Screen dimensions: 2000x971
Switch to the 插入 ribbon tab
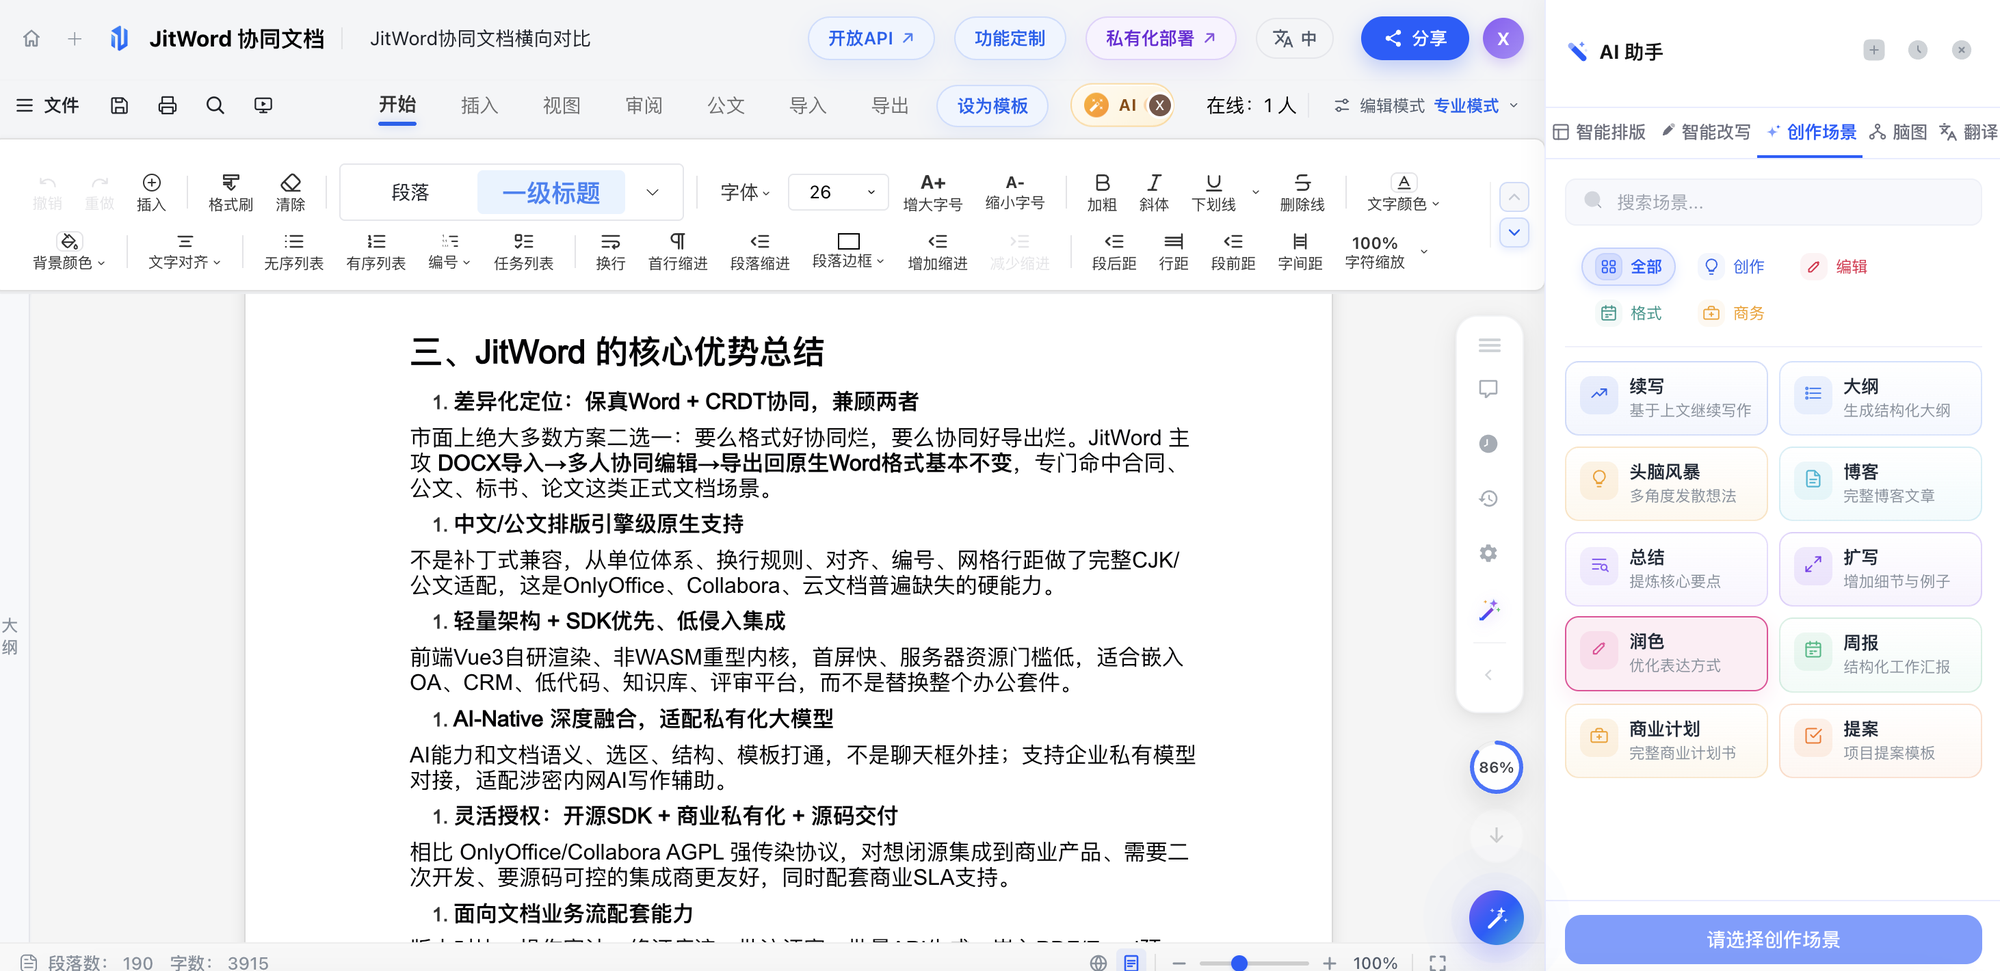tap(479, 105)
